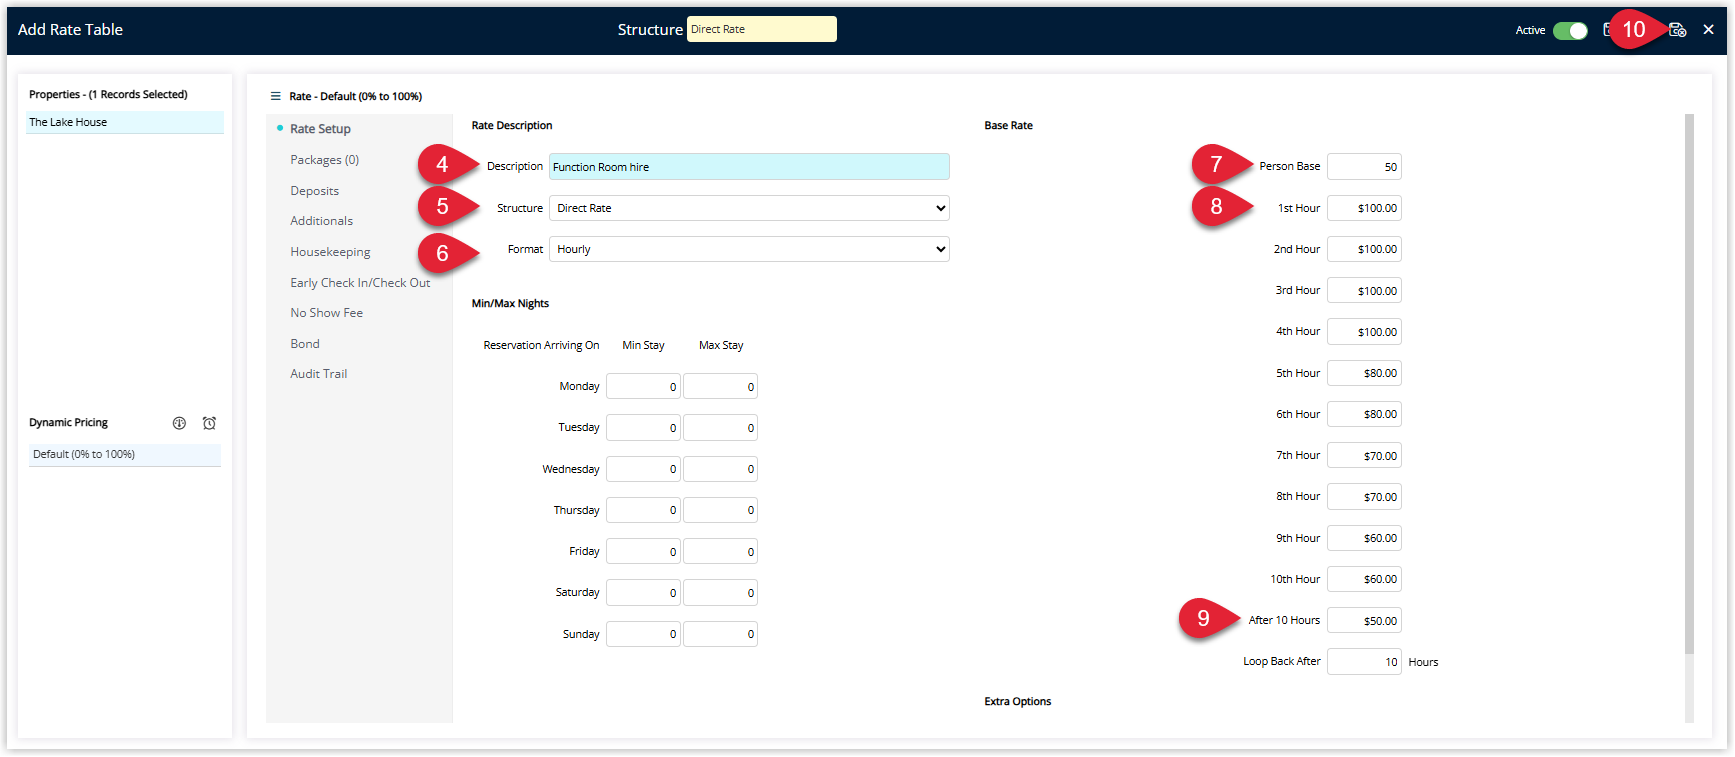Select Default (0% to 100%) pricing tier
The width and height of the screenshot is (1735, 757).
[125, 454]
